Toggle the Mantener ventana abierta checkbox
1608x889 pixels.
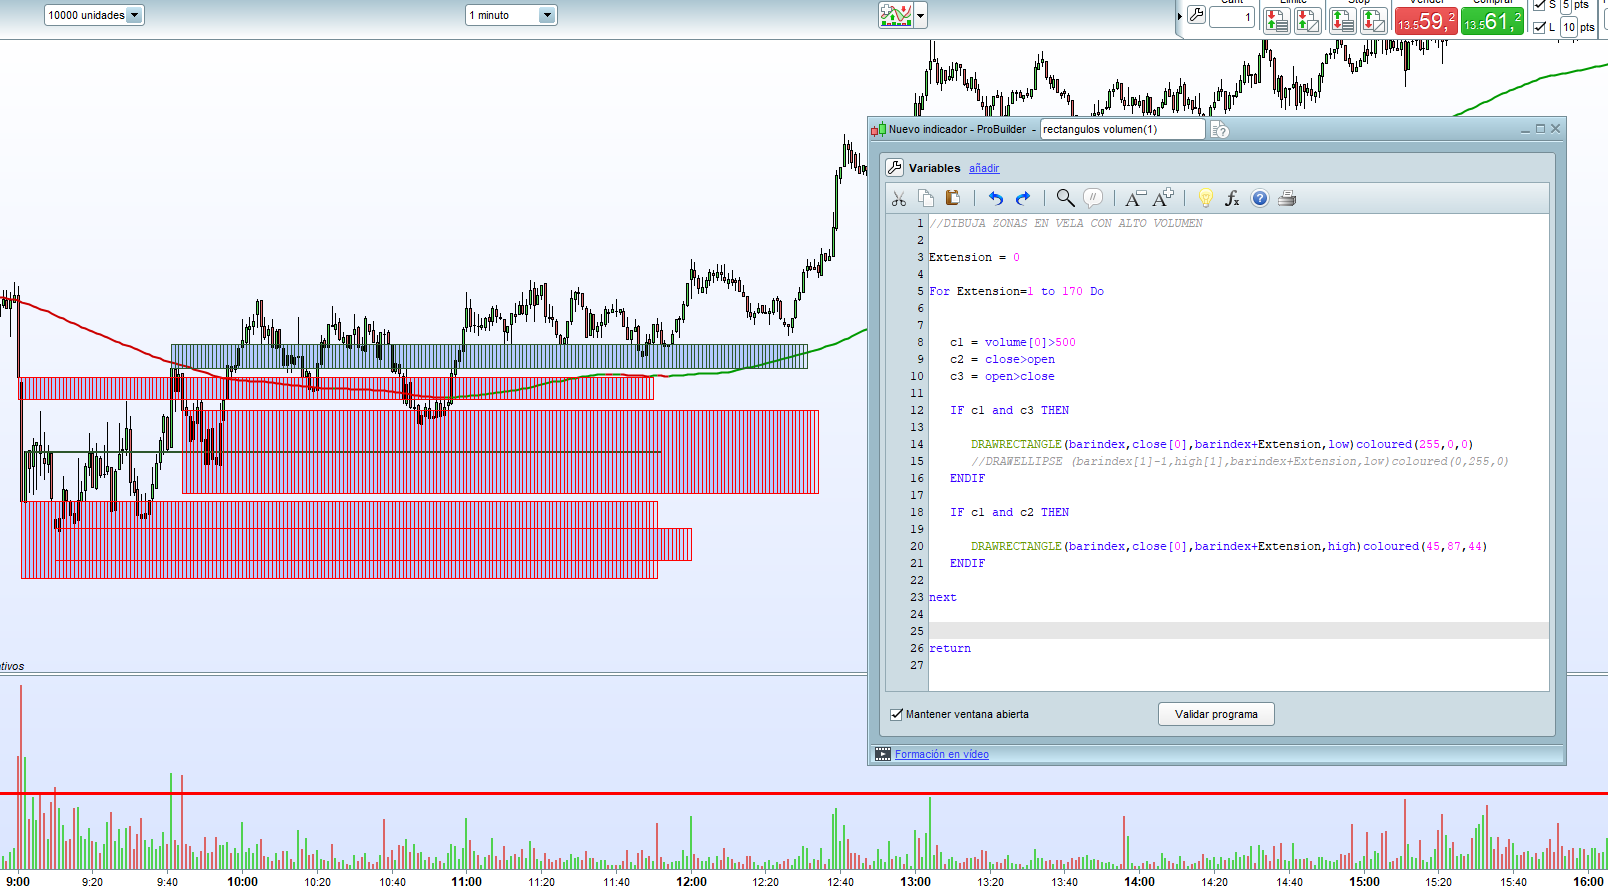(x=897, y=714)
